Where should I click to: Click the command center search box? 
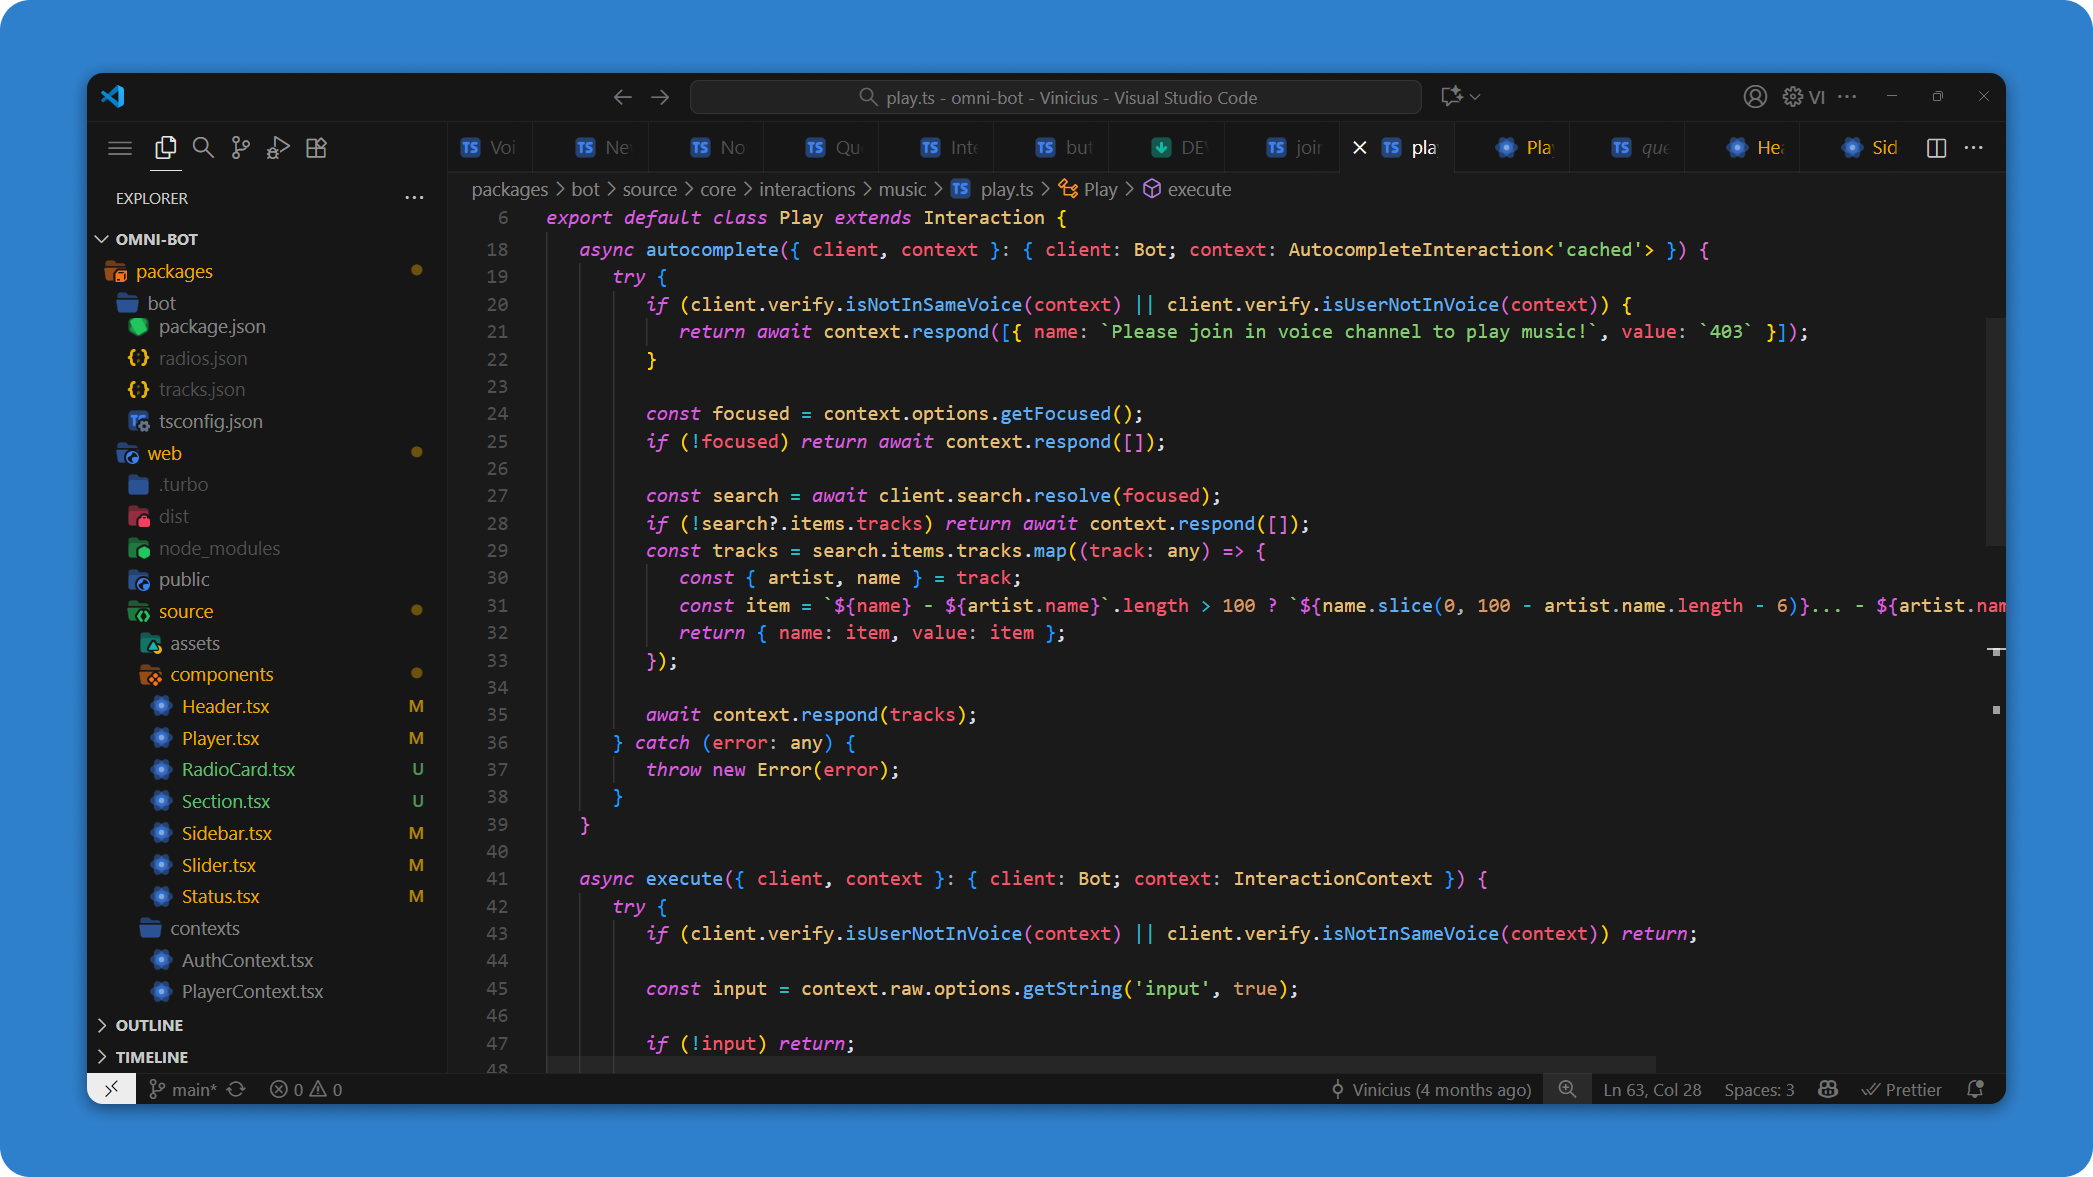click(x=1056, y=97)
